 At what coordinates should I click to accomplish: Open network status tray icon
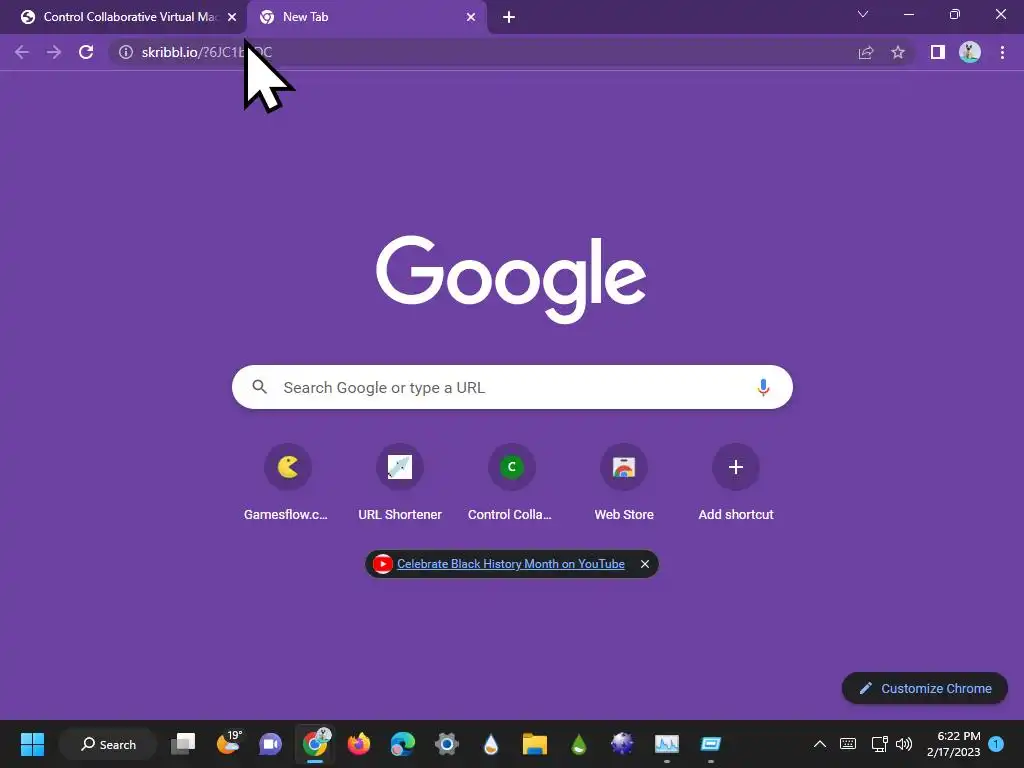[879, 744]
